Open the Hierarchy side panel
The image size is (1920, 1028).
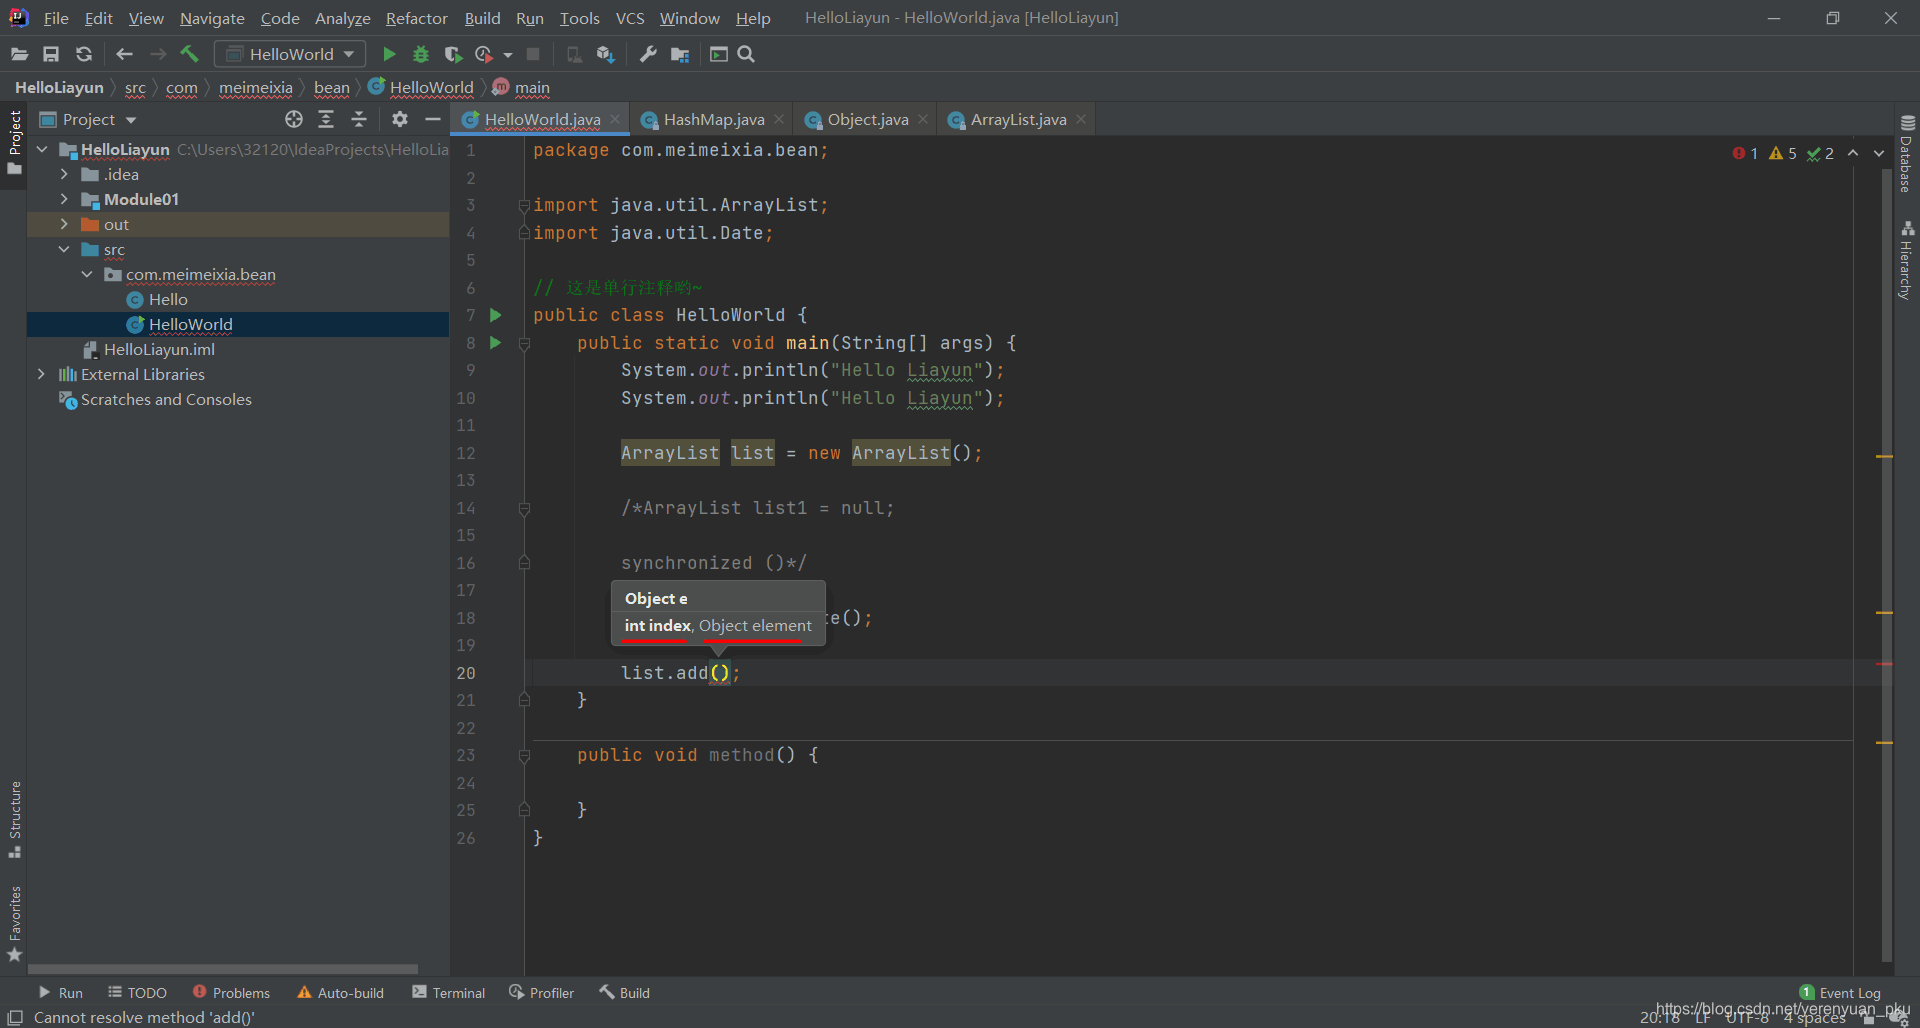[x=1906, y=260]
